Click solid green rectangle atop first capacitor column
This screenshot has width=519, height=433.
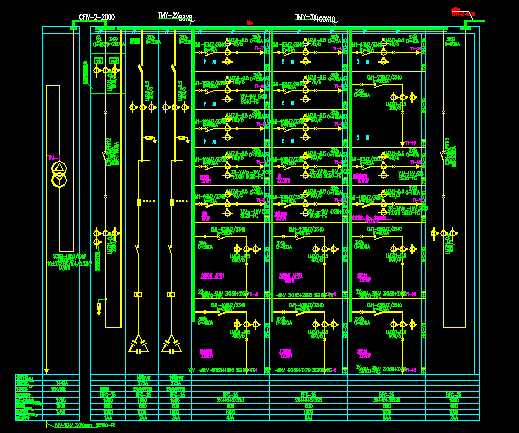135,41
